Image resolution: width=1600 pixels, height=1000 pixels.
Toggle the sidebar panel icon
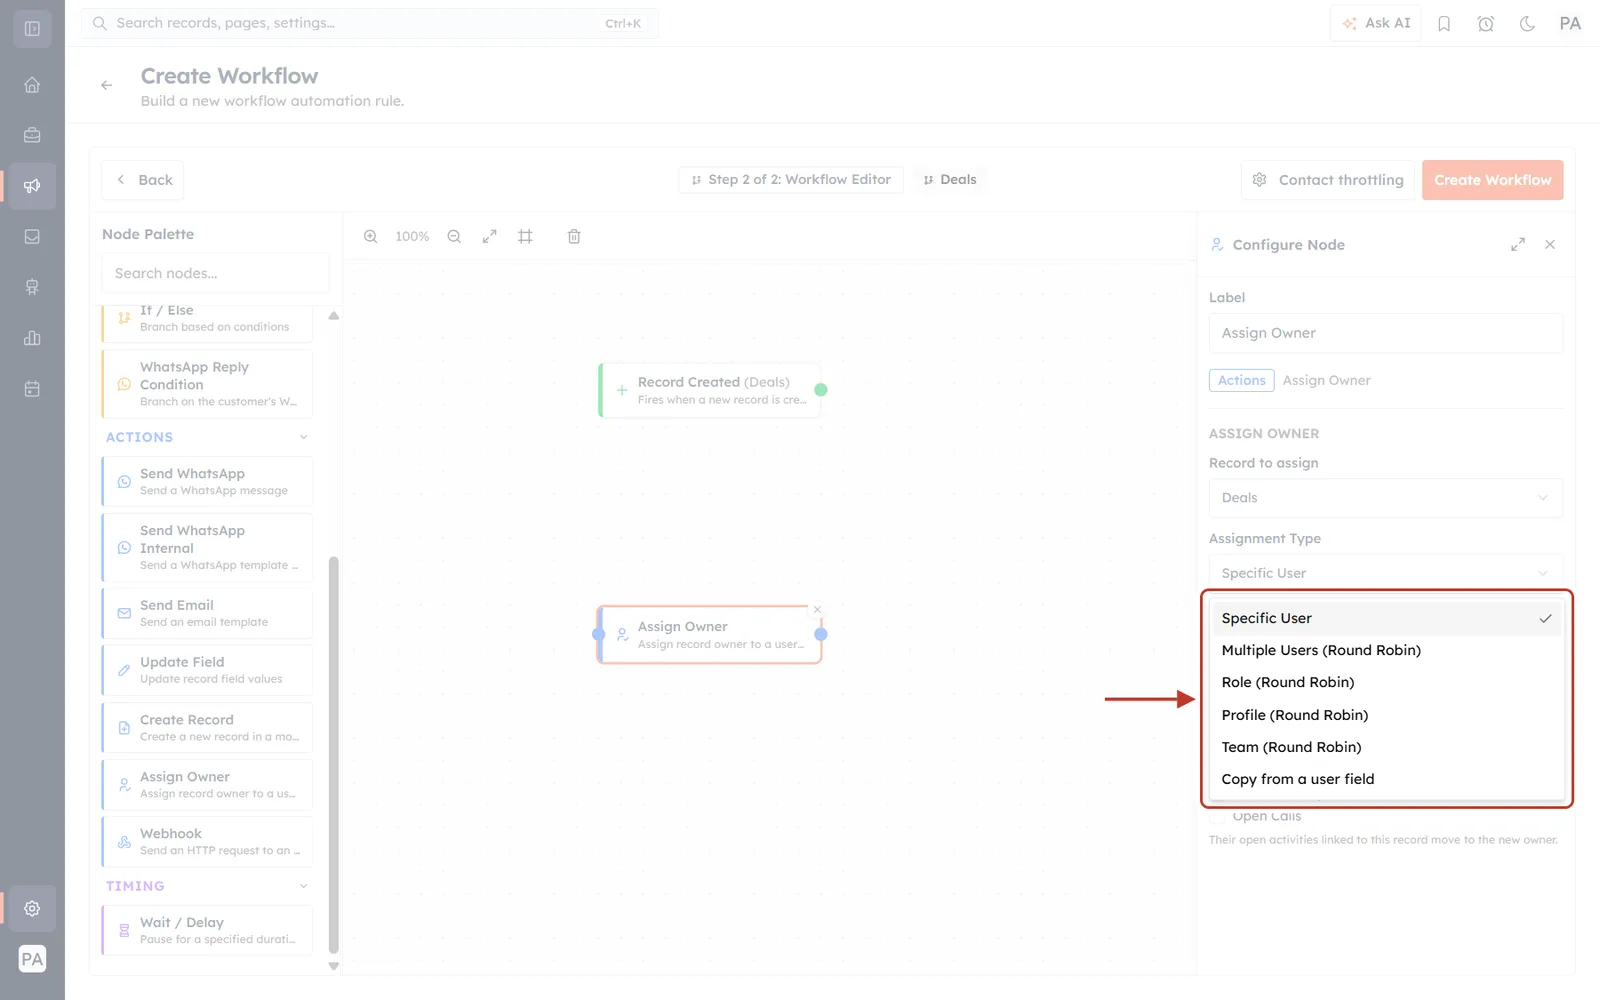tap(32, 29)
